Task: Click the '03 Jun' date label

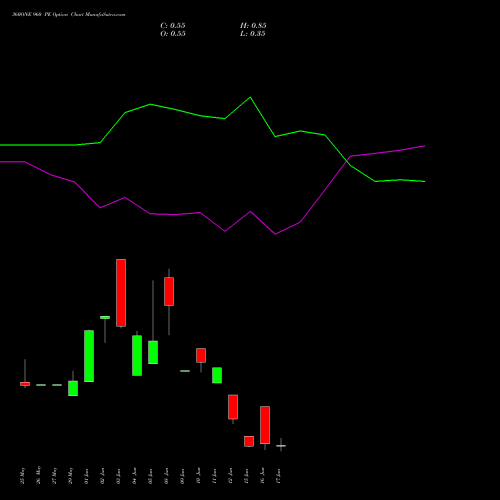Action: coord(118,476)
